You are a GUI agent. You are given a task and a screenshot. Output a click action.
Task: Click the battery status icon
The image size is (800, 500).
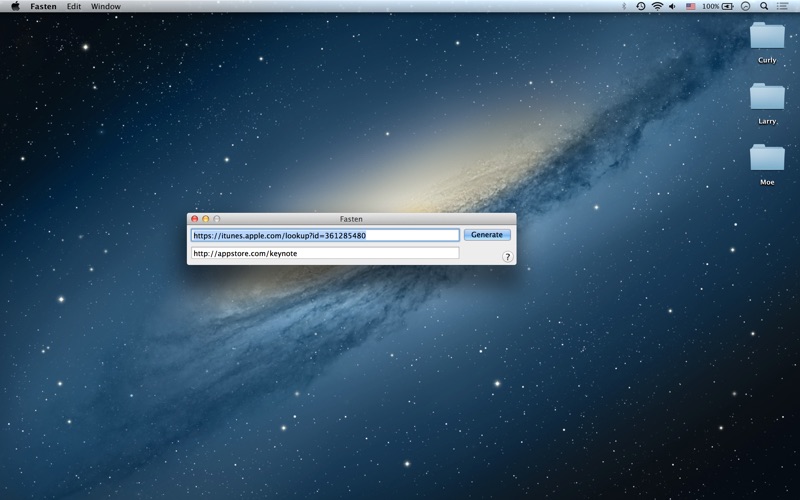[x=728, y=6]
